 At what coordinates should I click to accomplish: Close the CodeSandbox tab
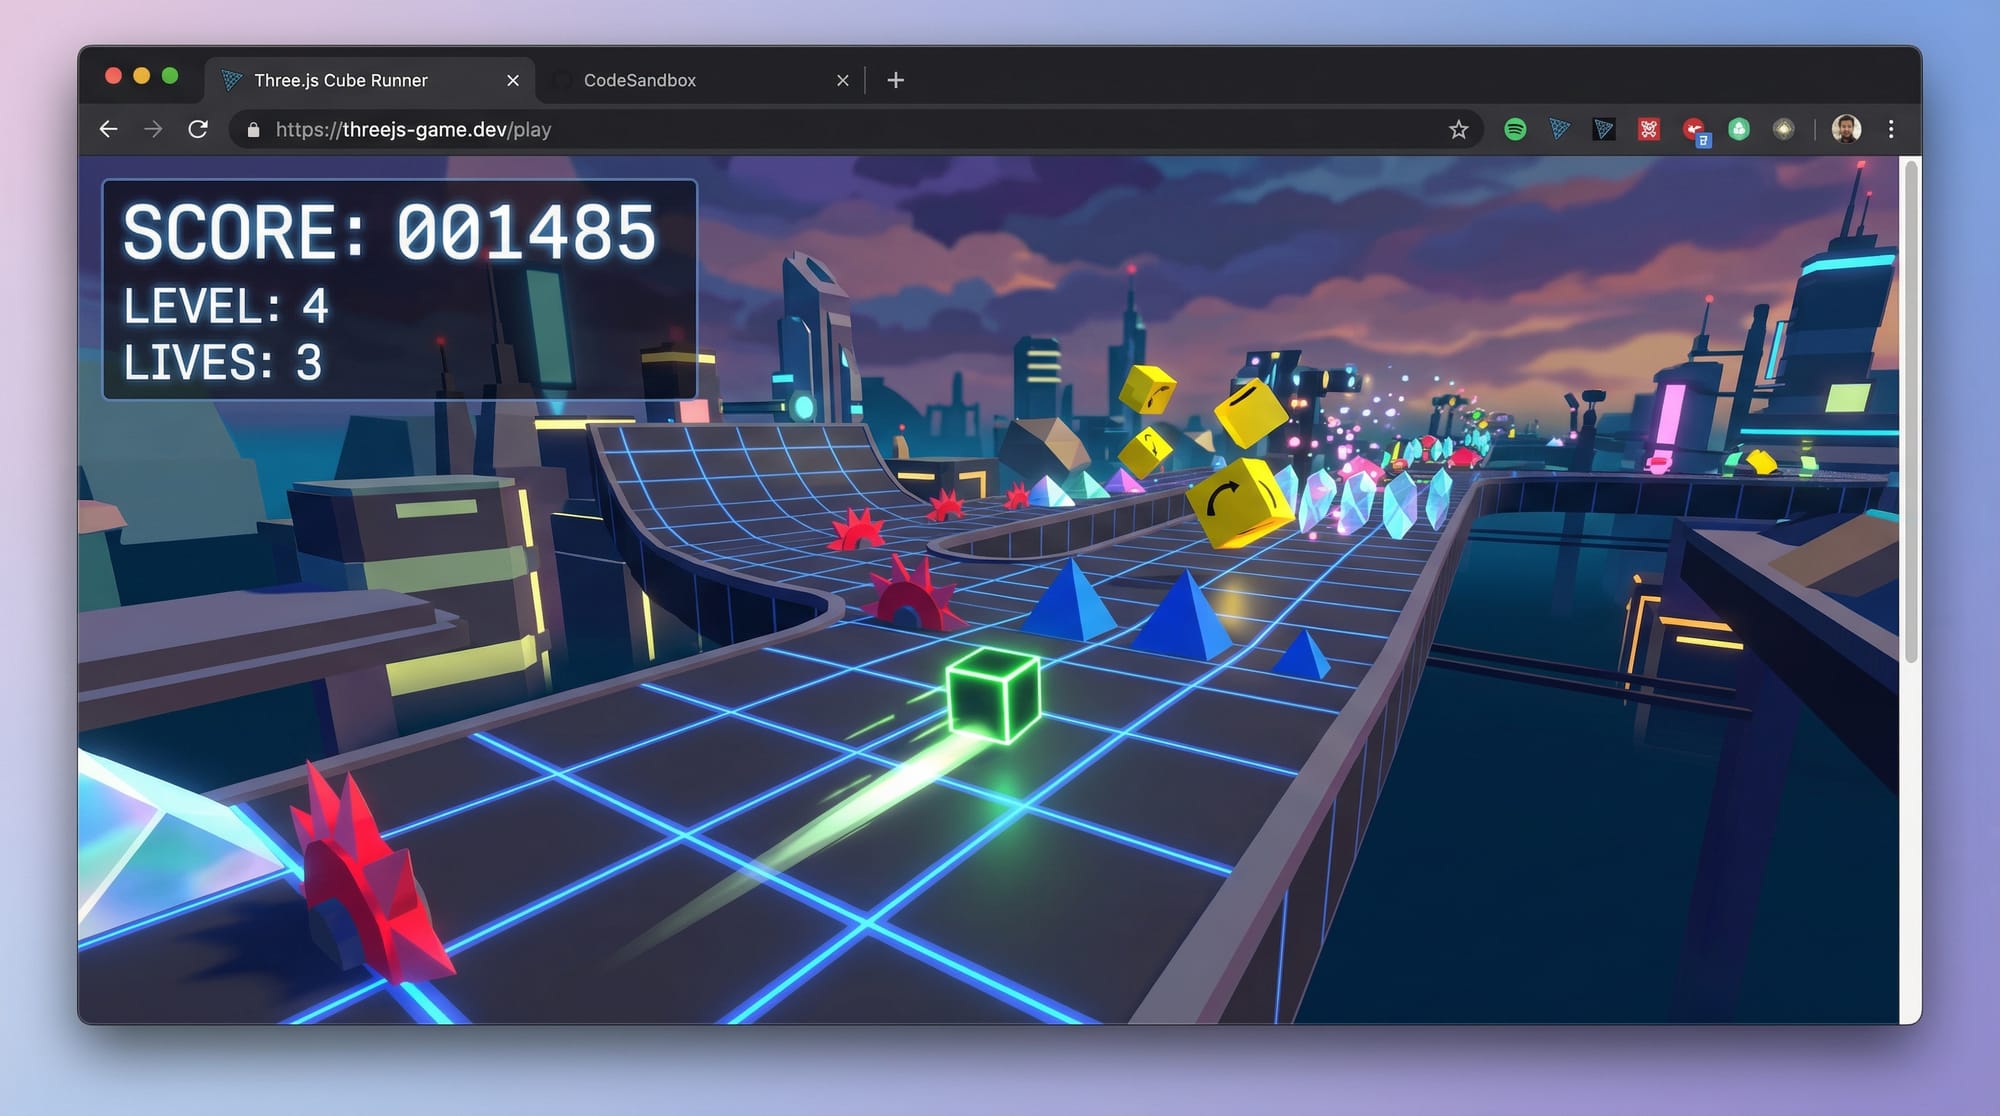coord(842,80)
